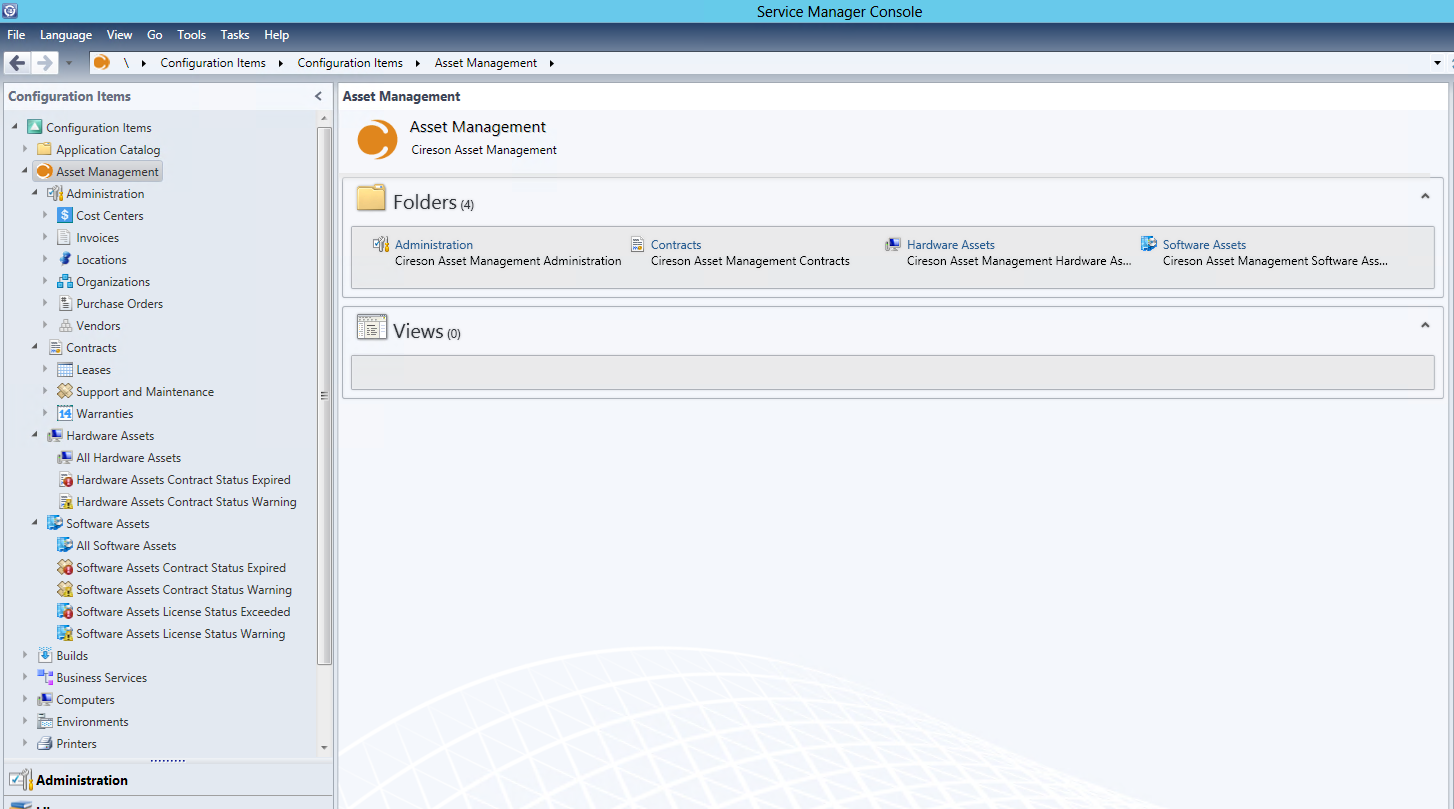The height and width of the screenshot is (809, 1454).
Task: Open the Tasks menu
Action: (235, 35)
